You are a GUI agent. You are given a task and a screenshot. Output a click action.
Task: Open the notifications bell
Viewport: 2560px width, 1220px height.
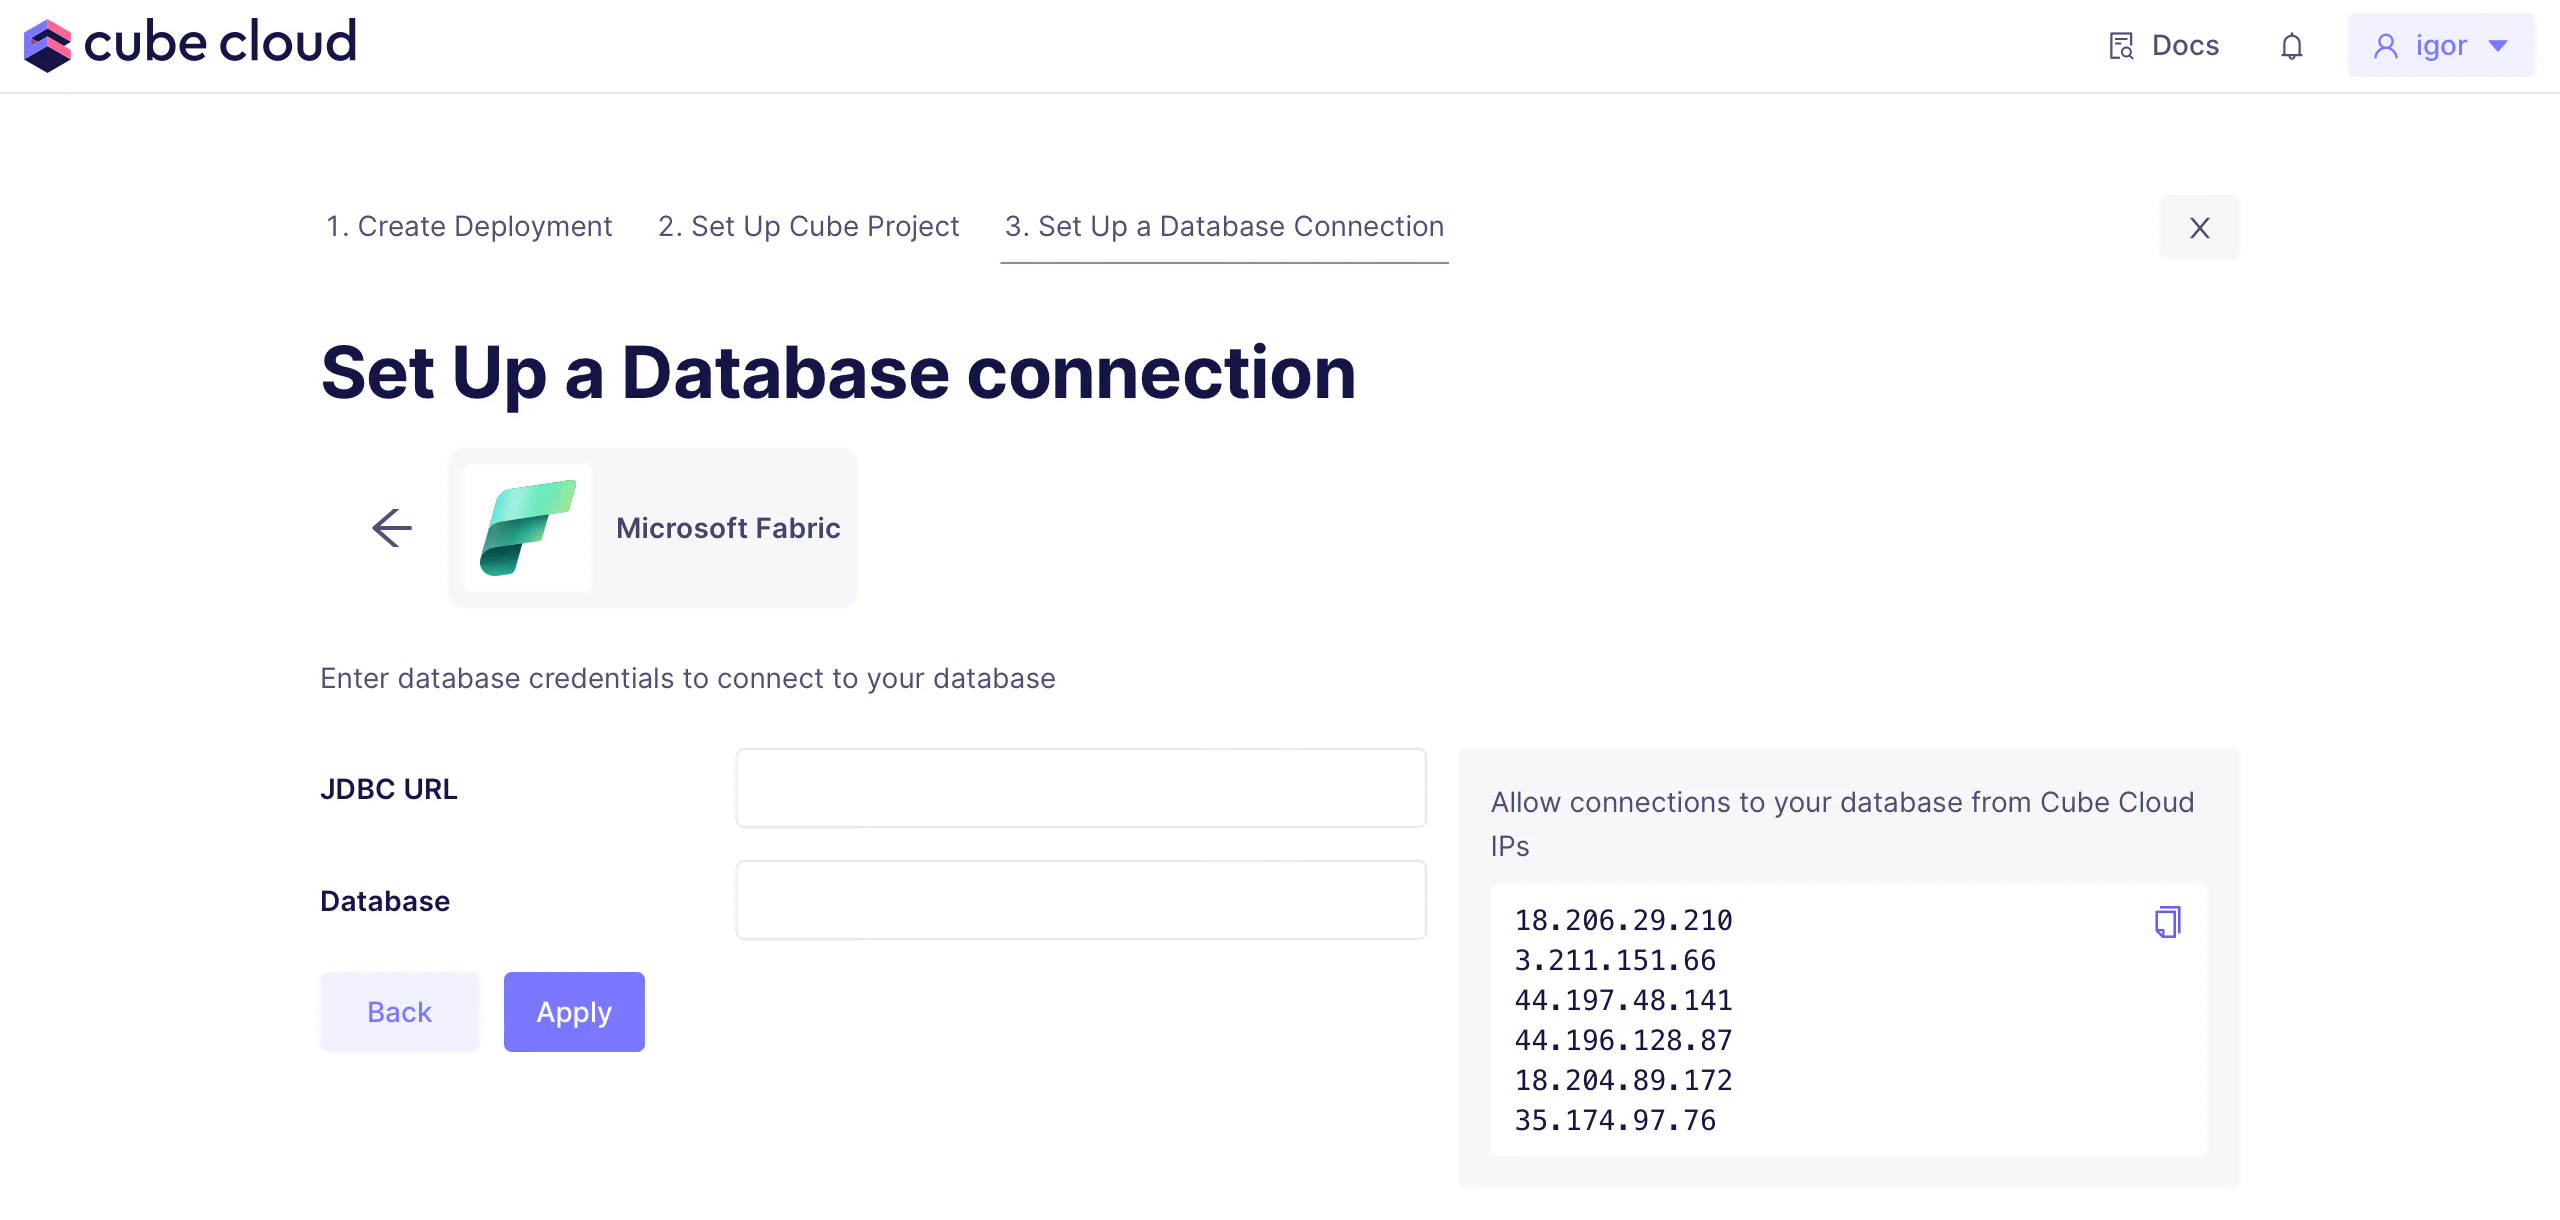(x=2292, y=46)
